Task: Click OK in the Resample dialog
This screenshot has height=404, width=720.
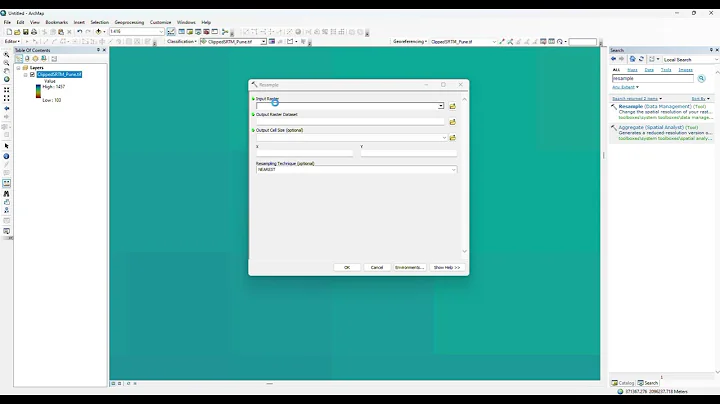Action: 347,267
